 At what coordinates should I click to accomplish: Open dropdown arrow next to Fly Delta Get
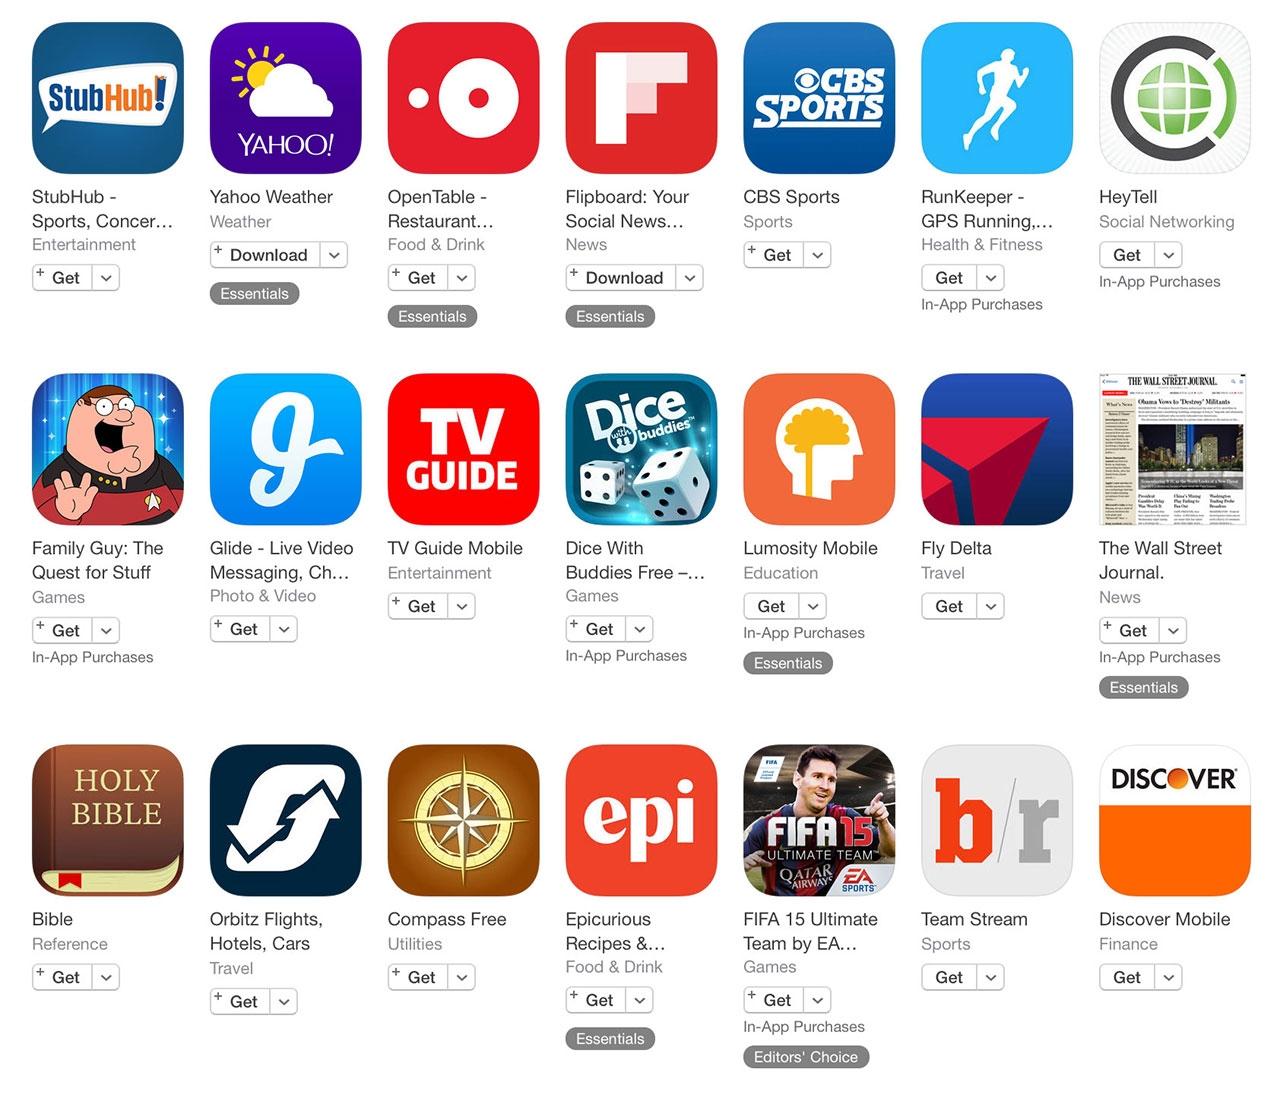(990, 606)
